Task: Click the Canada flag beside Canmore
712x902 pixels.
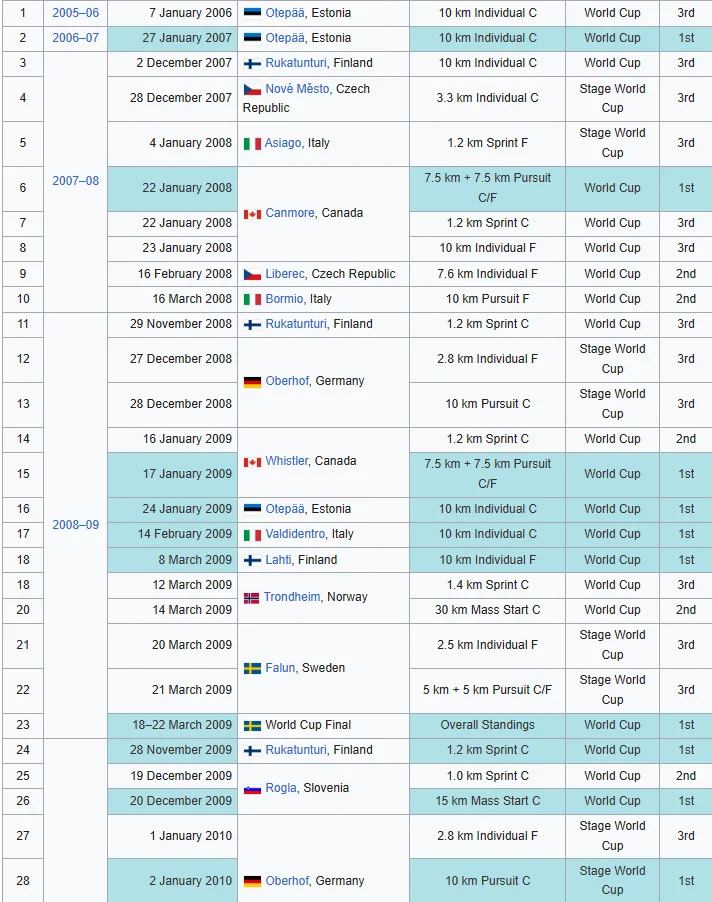Action: (x=252, y=214)
